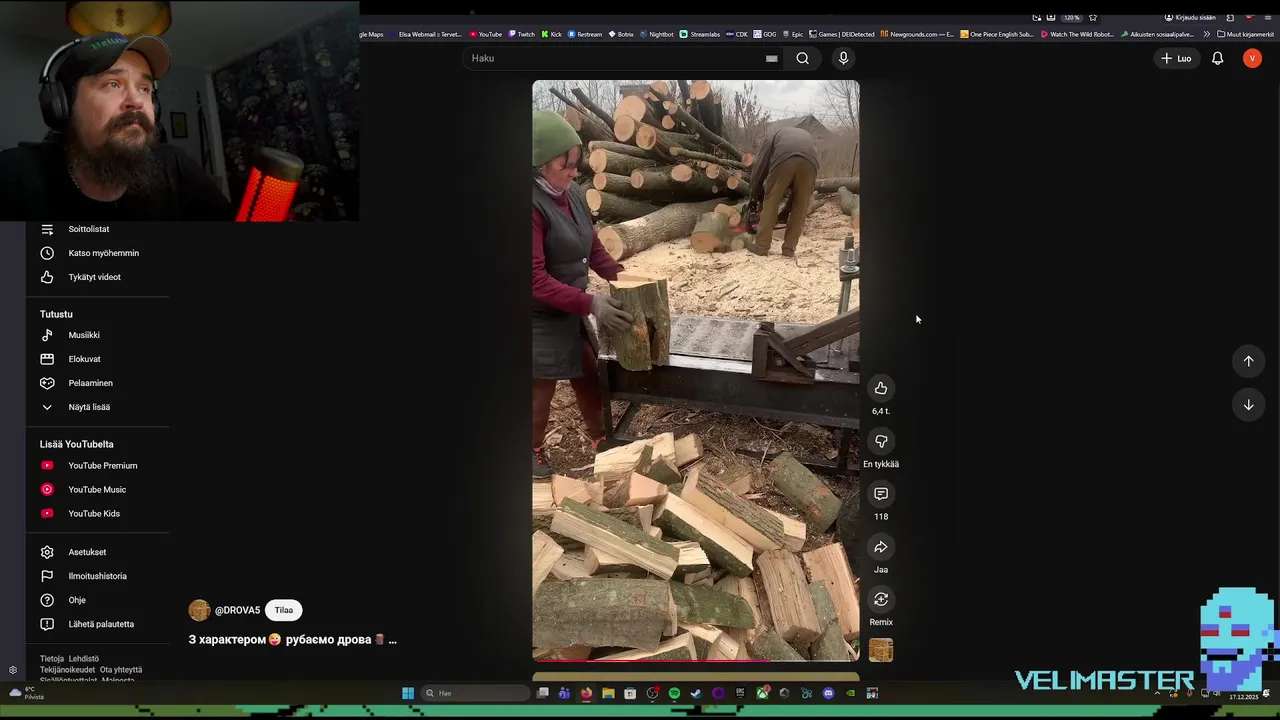Open the GOG bookmark

click(765, 34)
